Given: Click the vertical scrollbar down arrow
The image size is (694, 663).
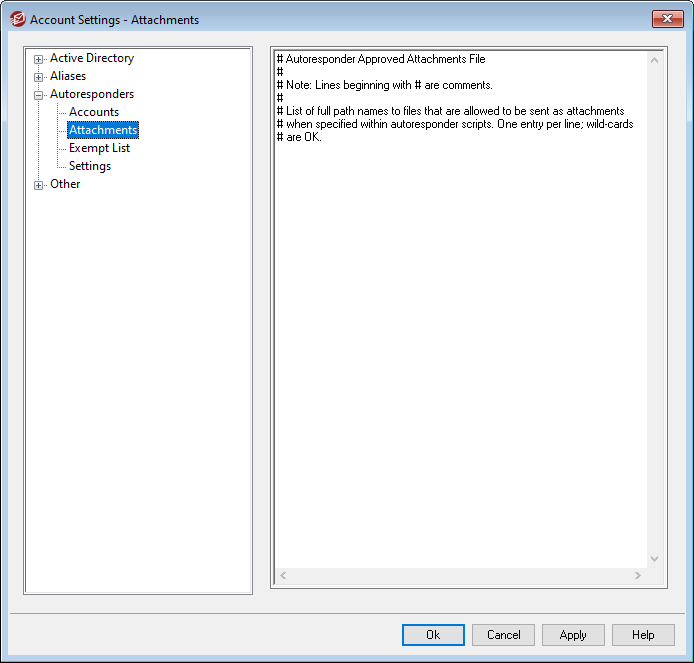Looking at the screenshot, I should coord(655,559).
